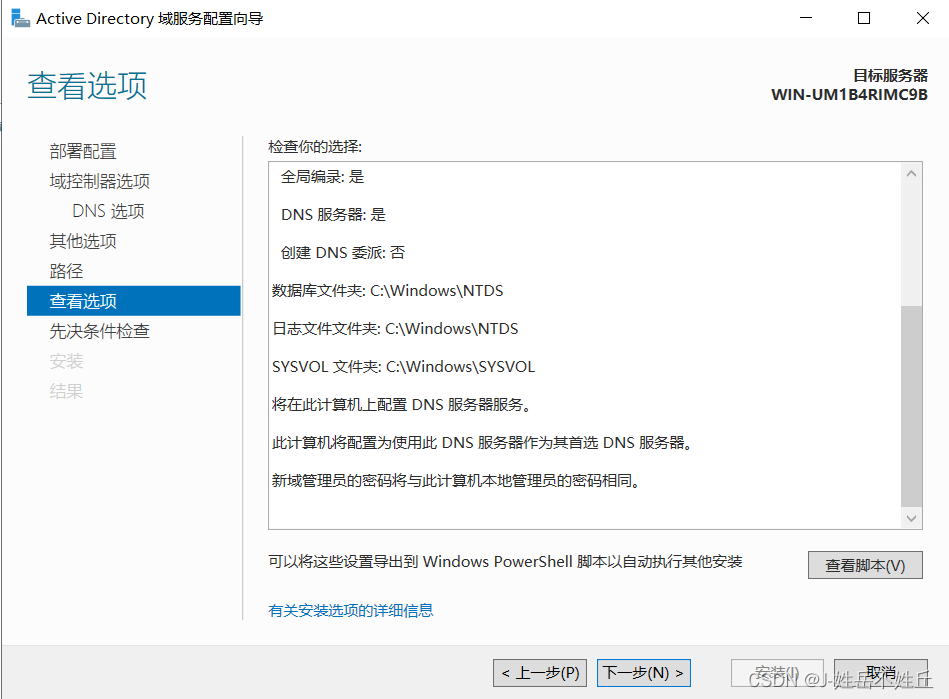The height and width of the screenshot is (699, 949).
Task: Click target server name WIN-UM1B4RIMC9B
Action: [849, 95]
